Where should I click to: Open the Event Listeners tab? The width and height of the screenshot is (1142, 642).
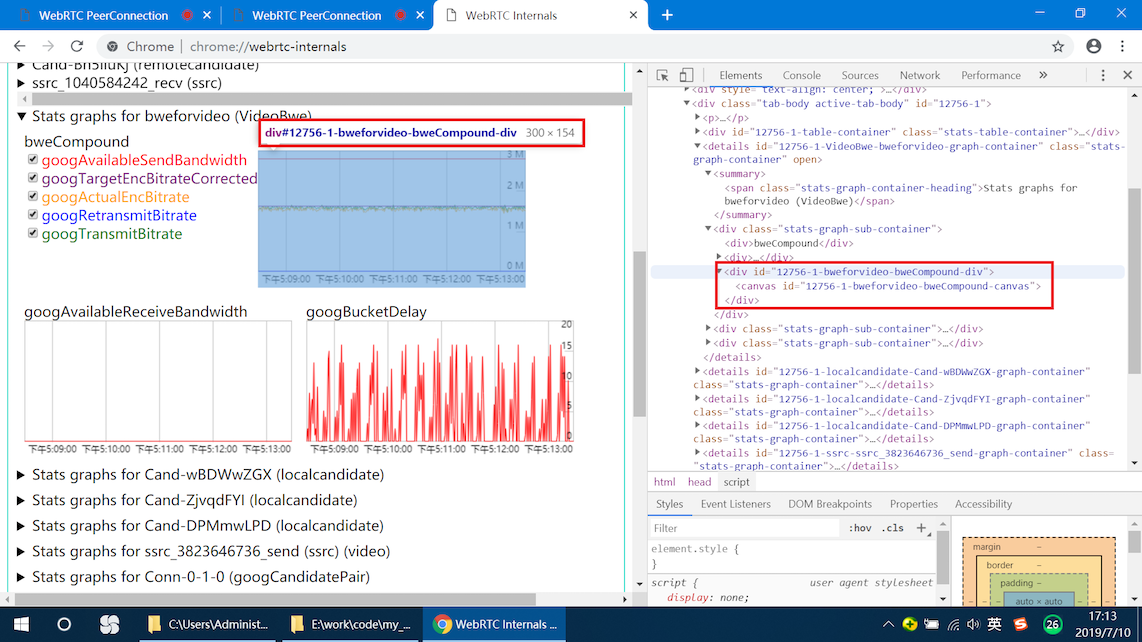[735, 504]
